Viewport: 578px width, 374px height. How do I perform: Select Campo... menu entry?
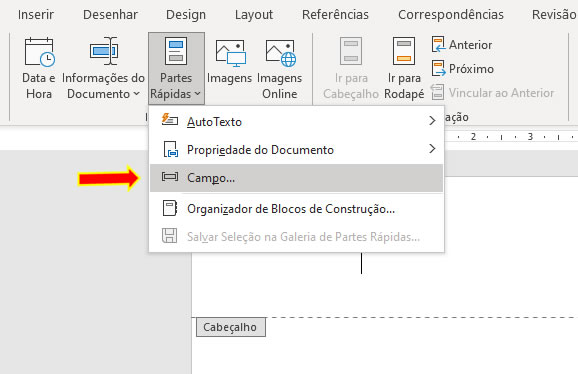[296, 178]
